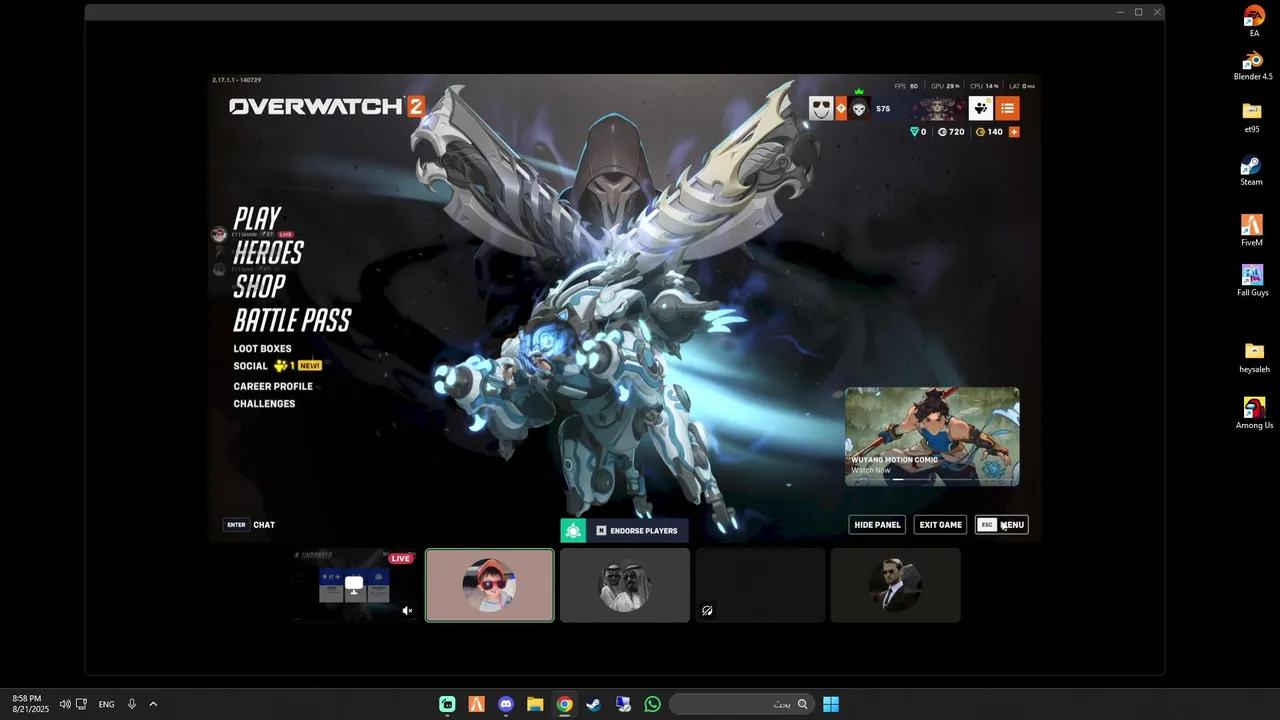Watch the Wuyang Motion Comic thumbnail
The image size is (1280, 720).
[932, 437]
